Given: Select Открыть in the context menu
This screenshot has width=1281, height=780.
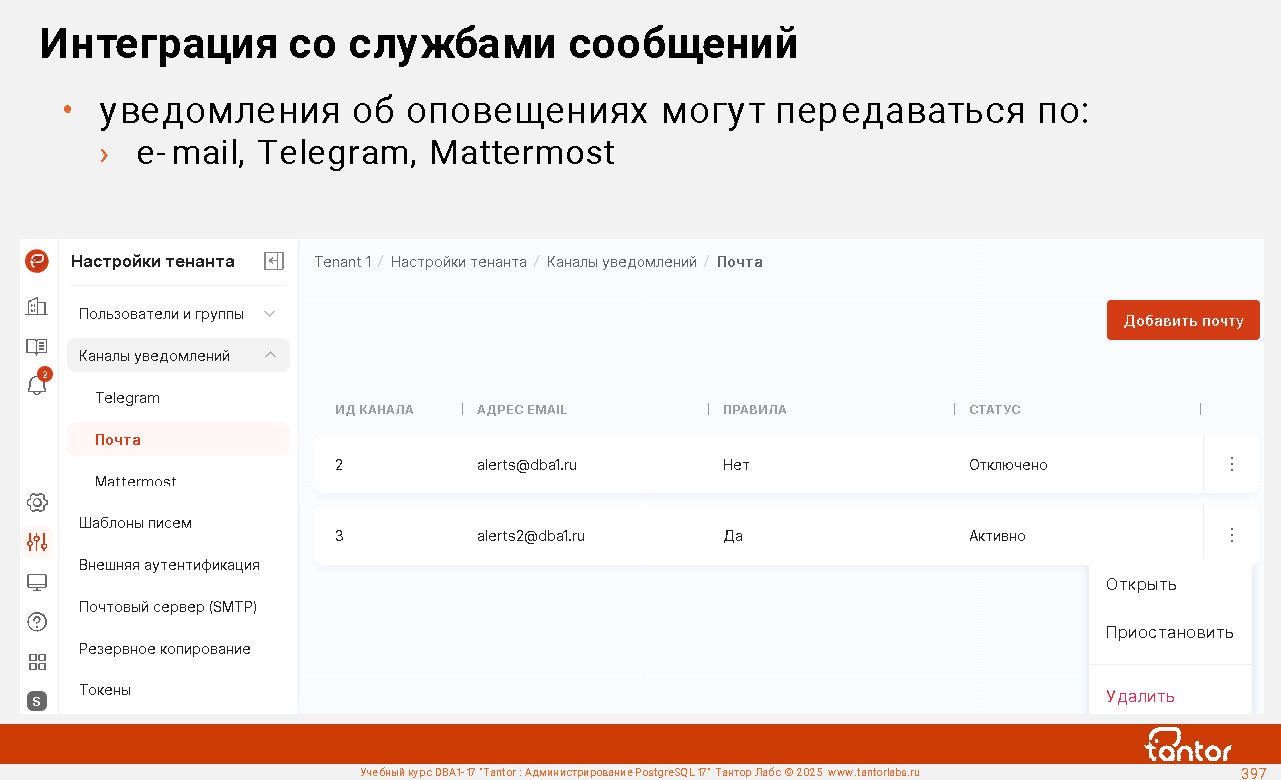Looking at the screenshot, I should coord(1141,585).
